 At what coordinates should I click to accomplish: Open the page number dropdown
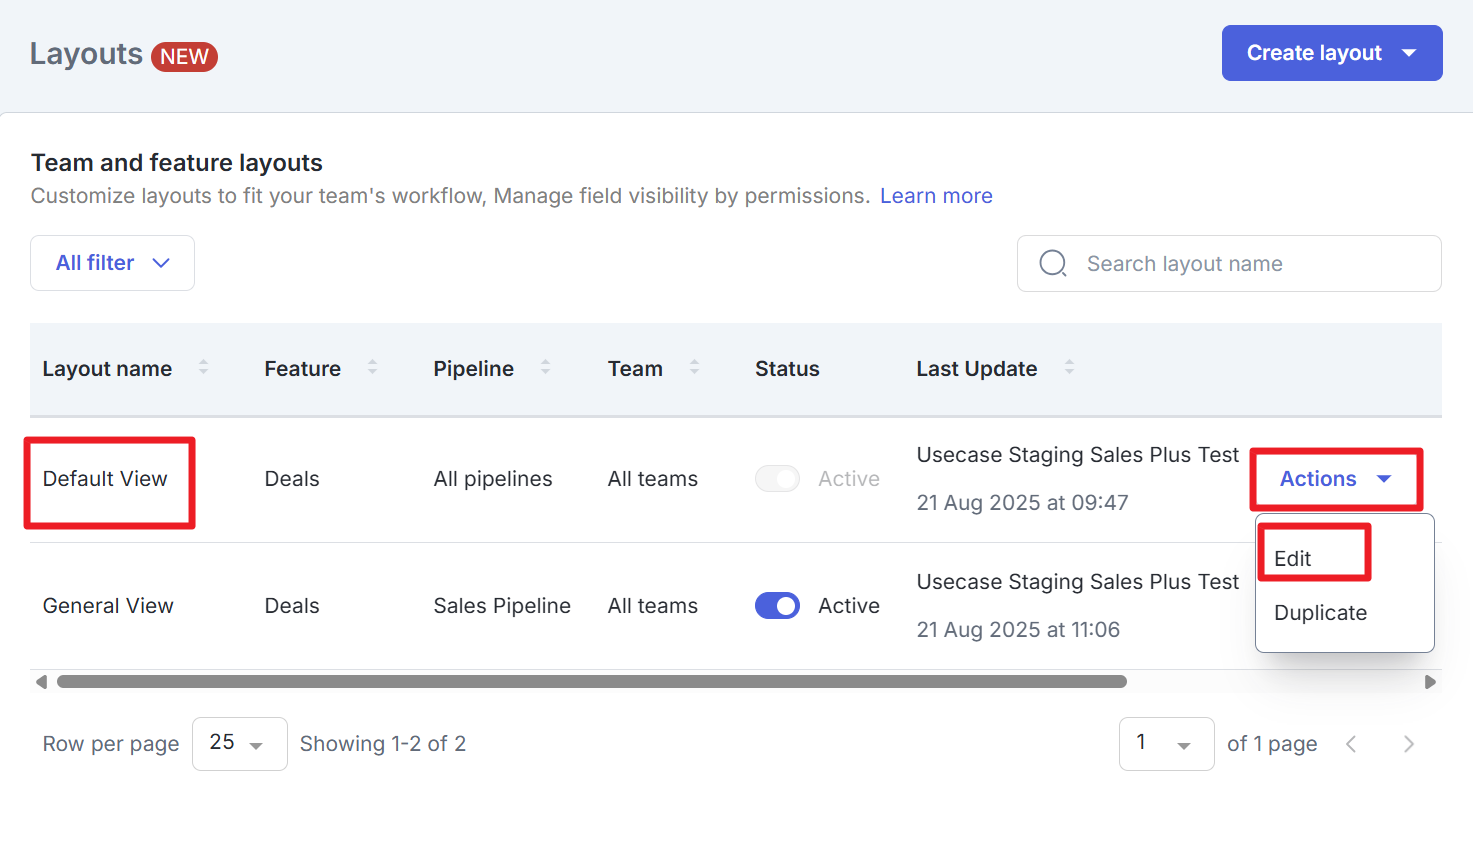coord(1166,744)
